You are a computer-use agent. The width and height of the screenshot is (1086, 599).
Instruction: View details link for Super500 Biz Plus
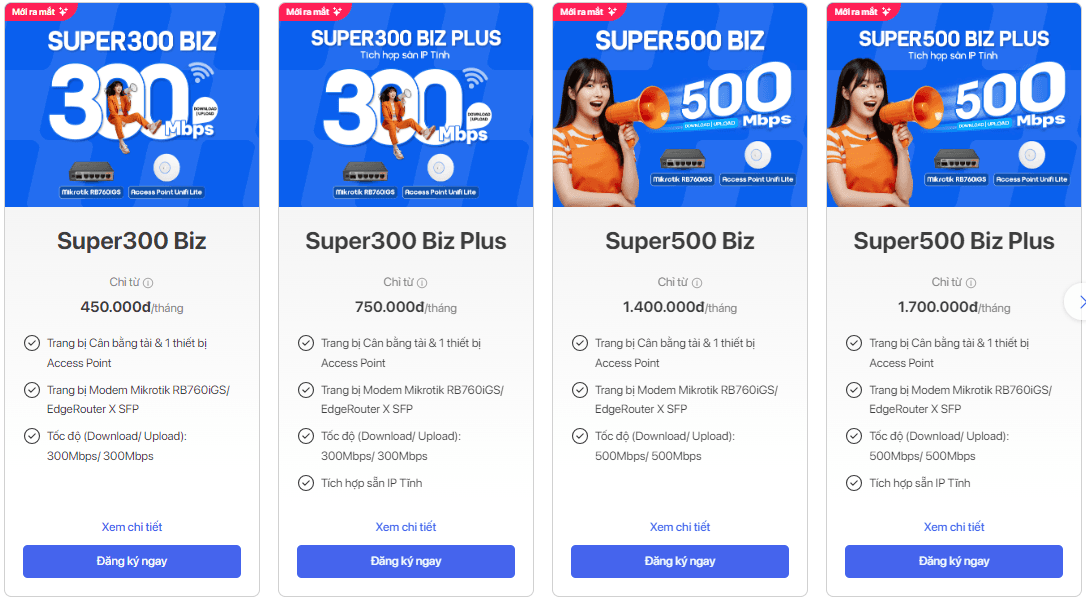(954, 527)
